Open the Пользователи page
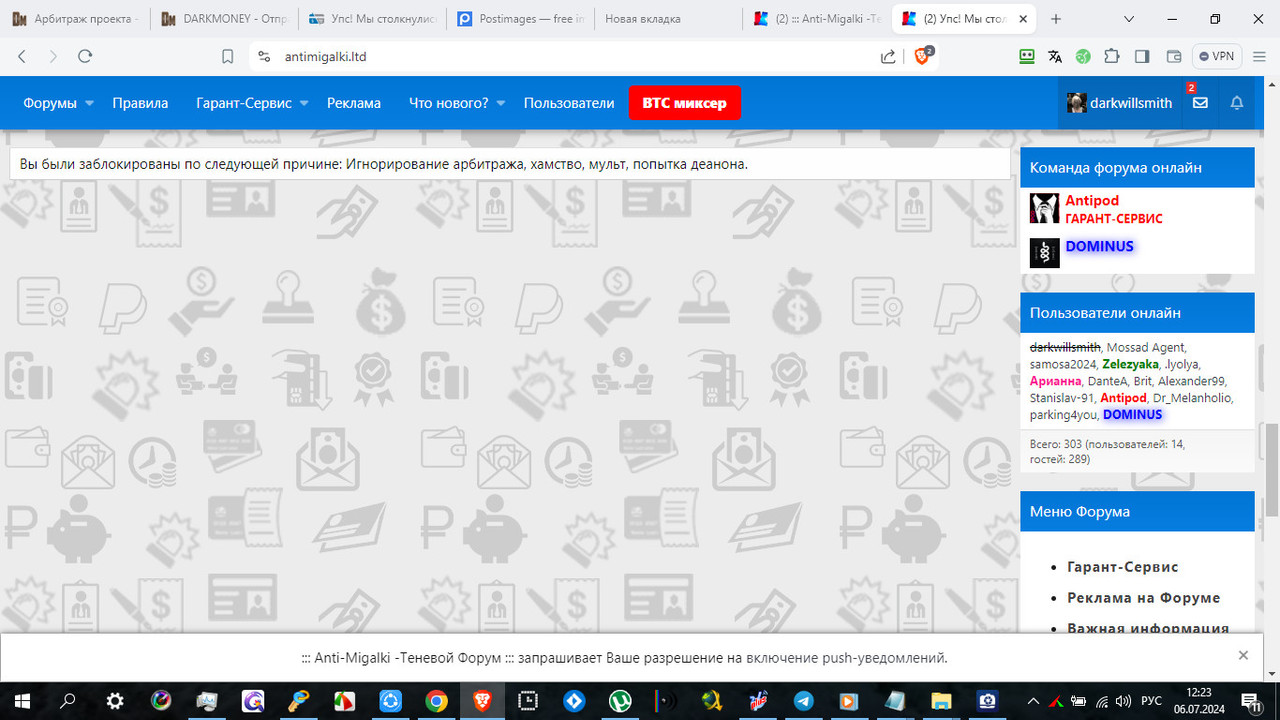This screenshot has width=1280, height=720. pyautogui.click(x=569, y=103)
